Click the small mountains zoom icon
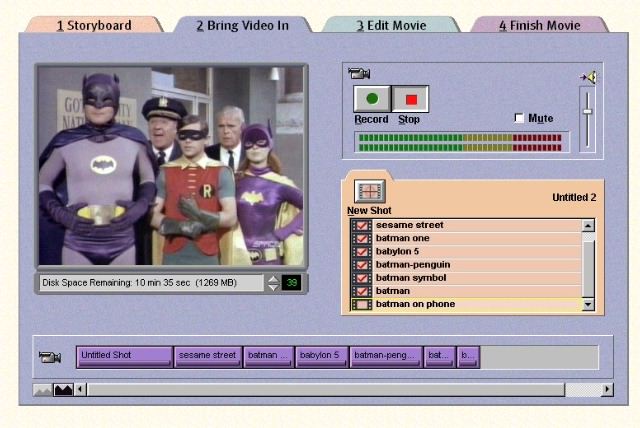640x428 pixels. [x=43, y=390]
